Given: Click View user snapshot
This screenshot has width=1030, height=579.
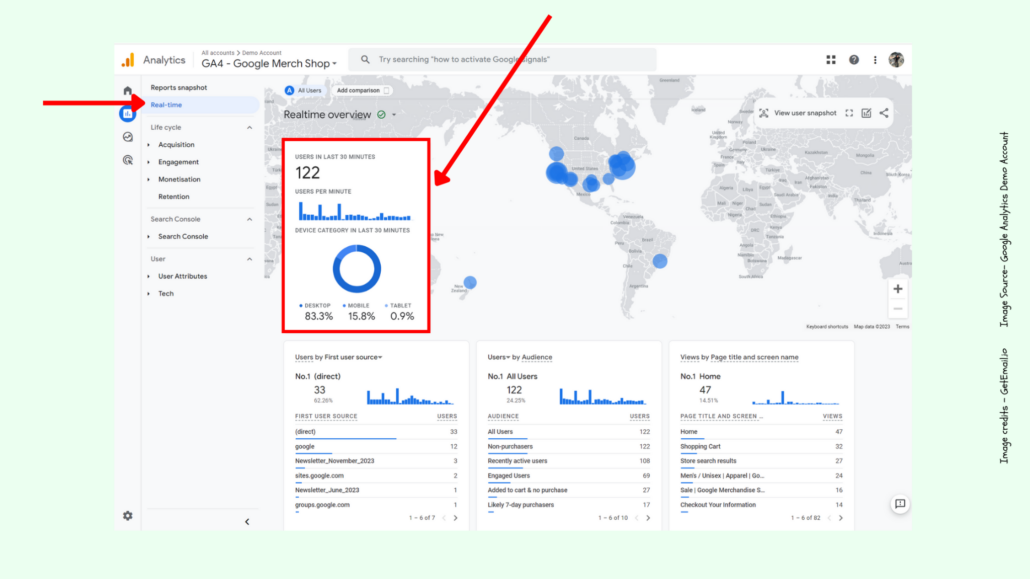Looking at the screenshot, I should click(797, 113).
